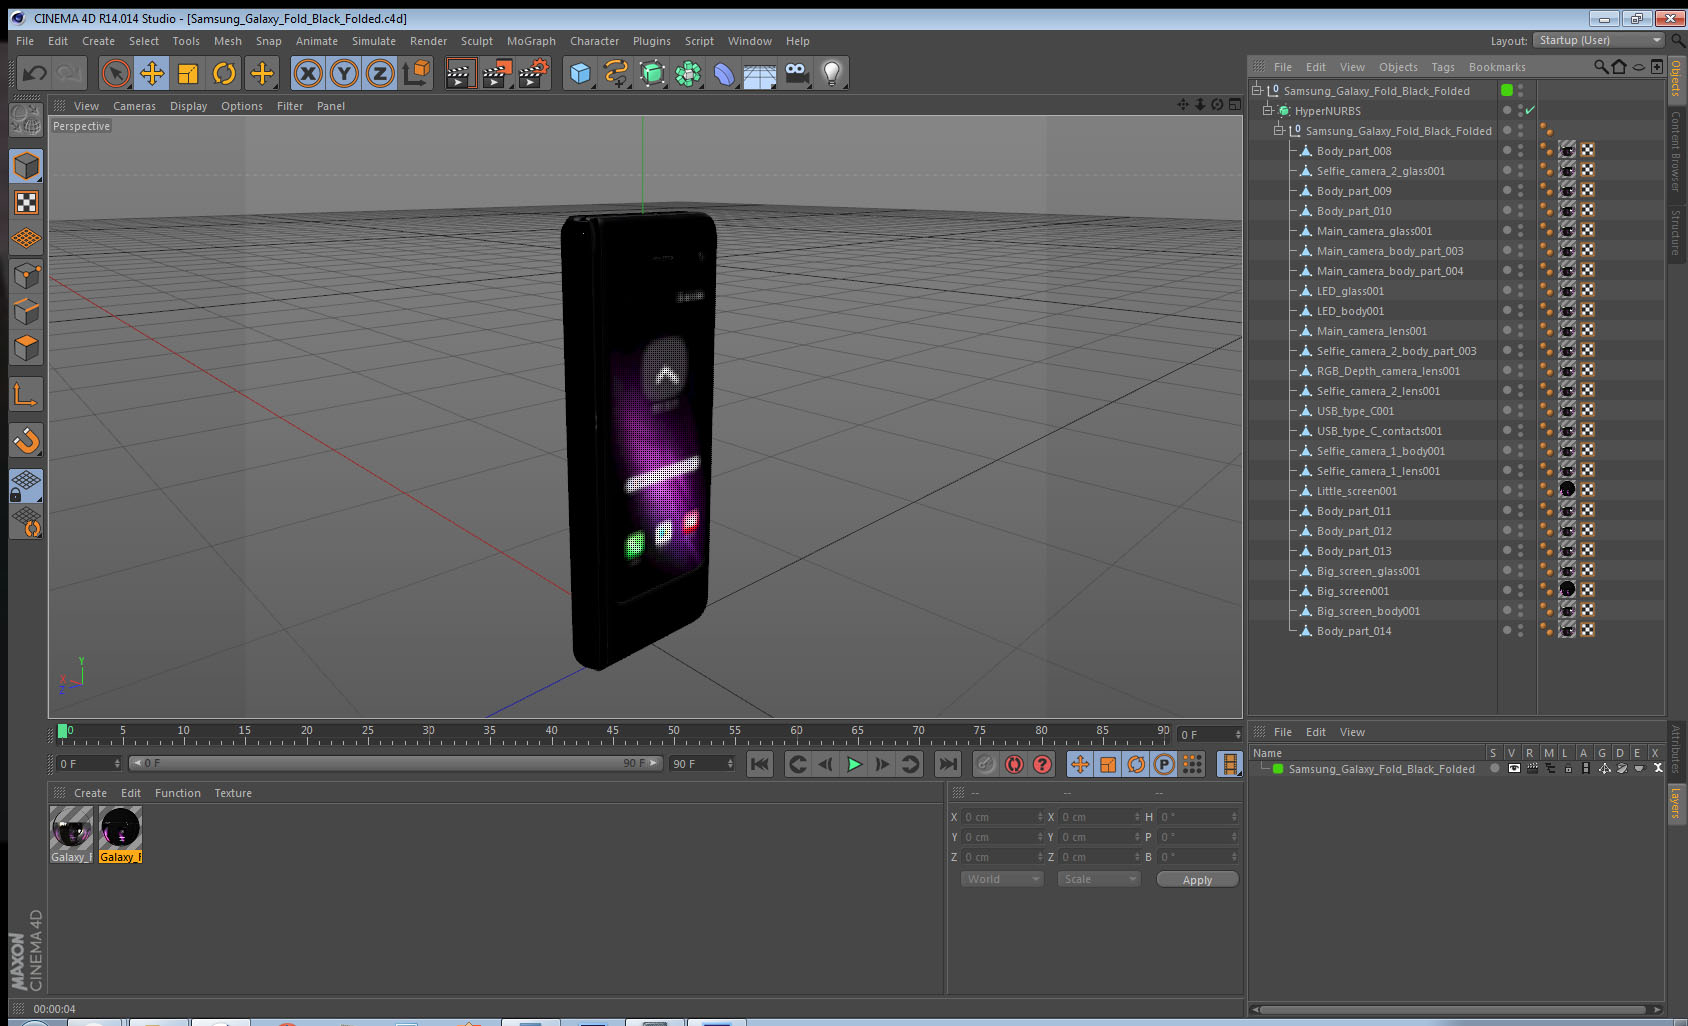Image resolution: width=1688 pixels, height=1026 pixels.
Task: Select the Big_screen_glass001 object
Action: point(1368,571)
